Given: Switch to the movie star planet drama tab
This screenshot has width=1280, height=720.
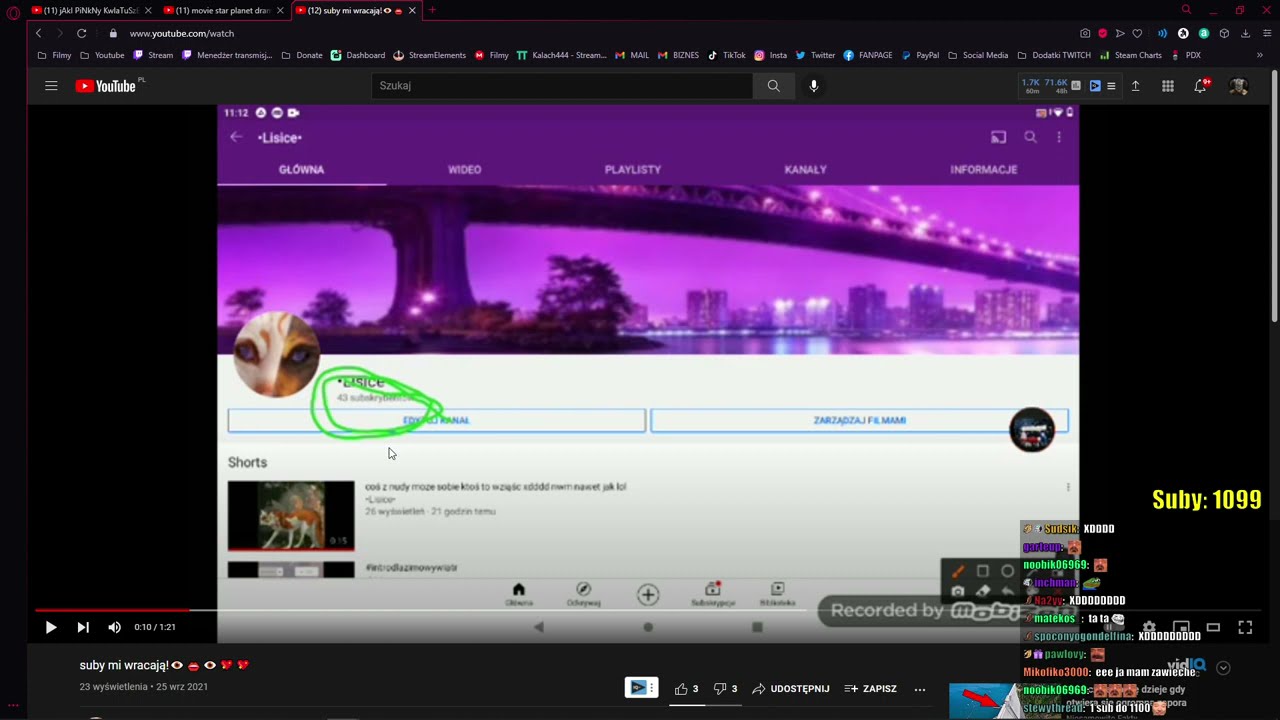Looking at the screenshot, I should click(x=222, y=10).
